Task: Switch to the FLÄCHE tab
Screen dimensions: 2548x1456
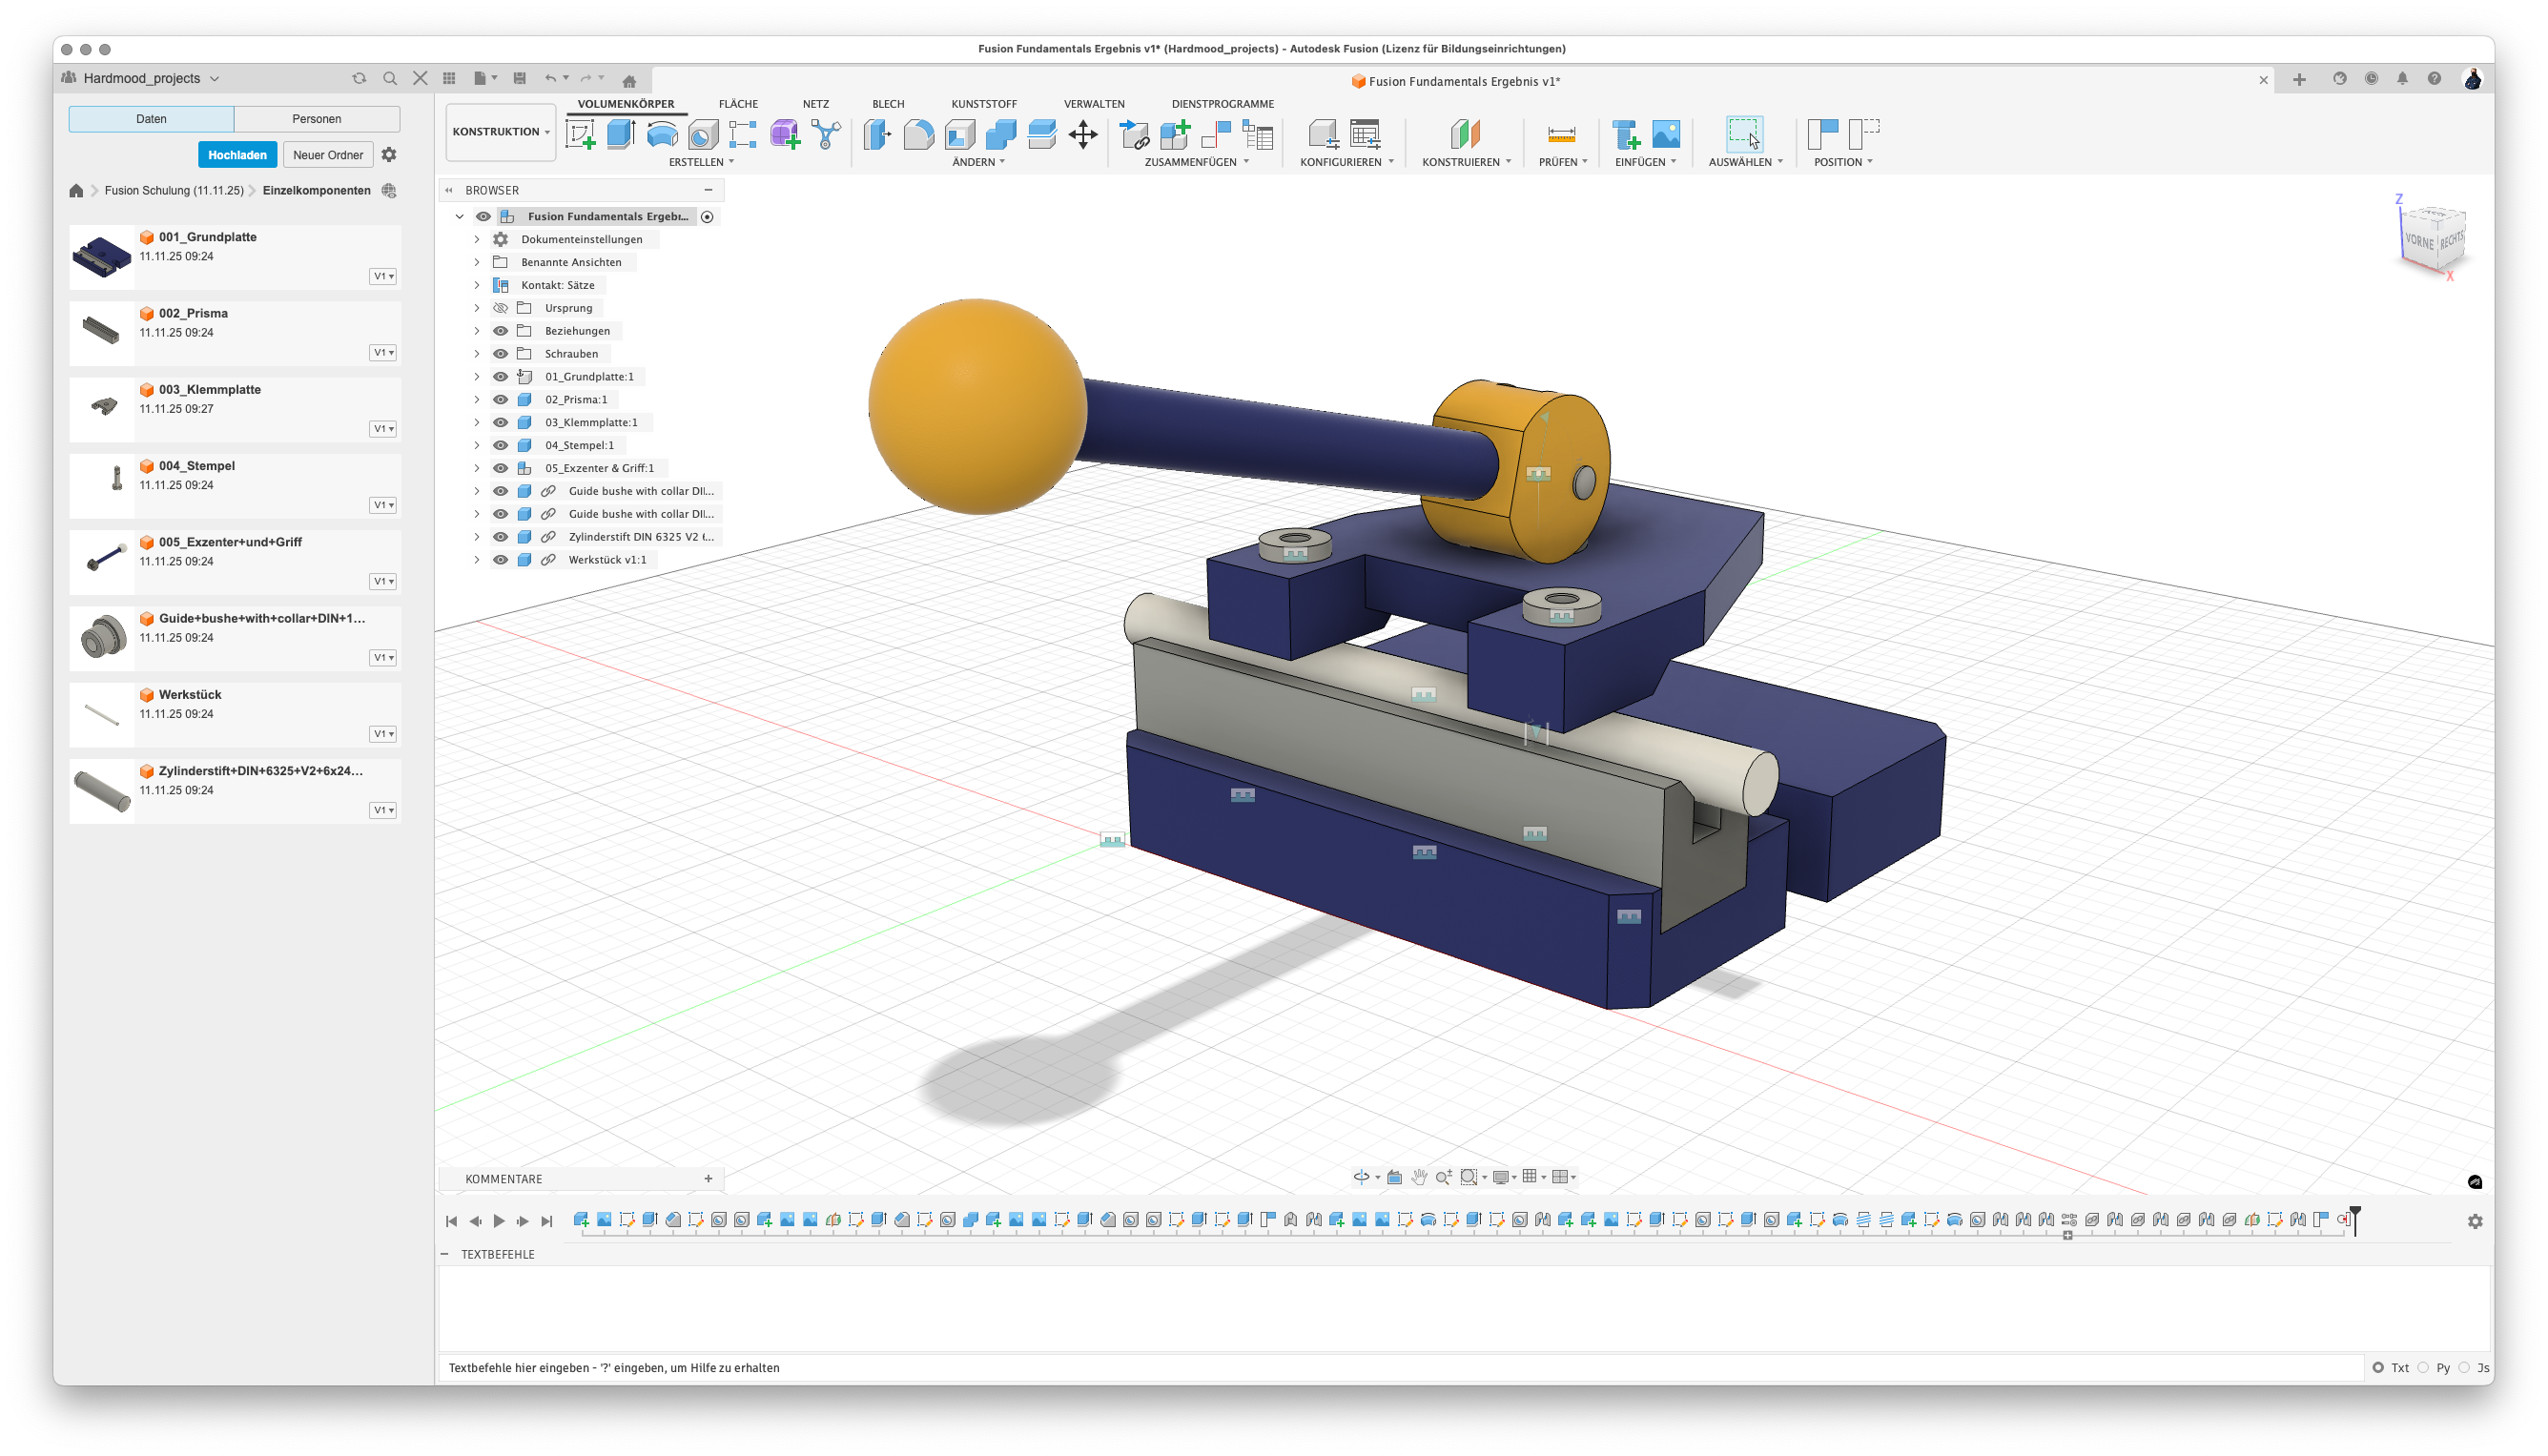Action: tap(738, 104)
